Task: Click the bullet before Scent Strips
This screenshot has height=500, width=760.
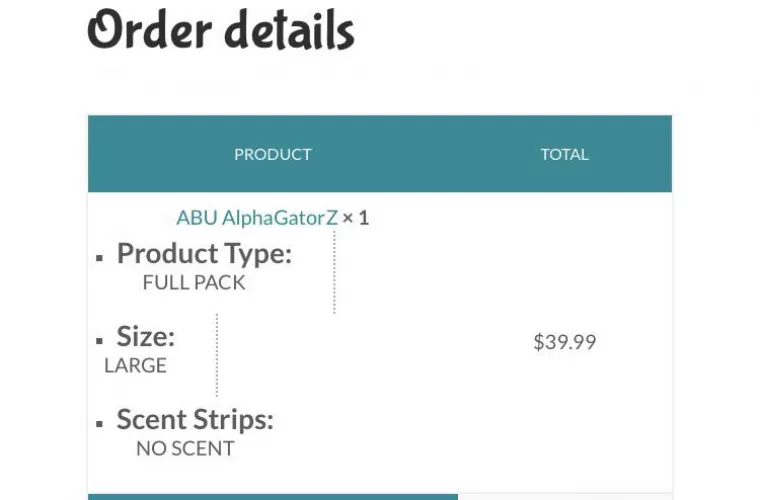Action: [x=100, y=423]
